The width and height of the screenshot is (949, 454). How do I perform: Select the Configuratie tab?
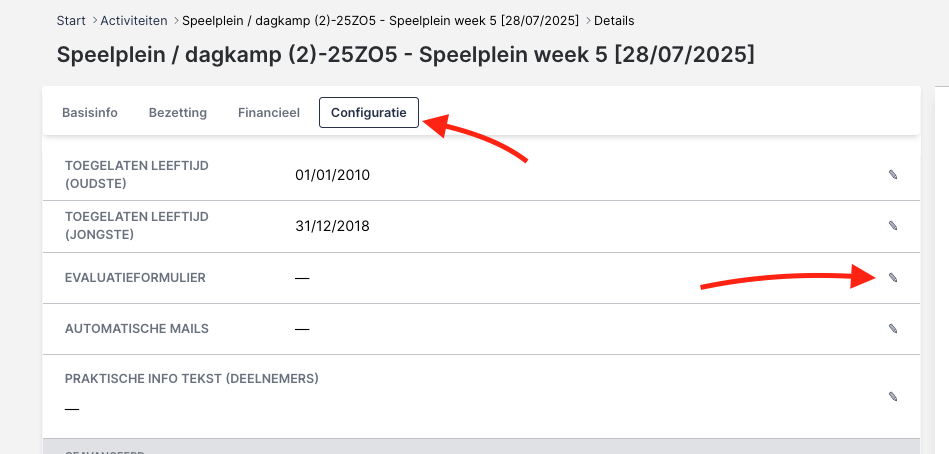tap(368, 113)
